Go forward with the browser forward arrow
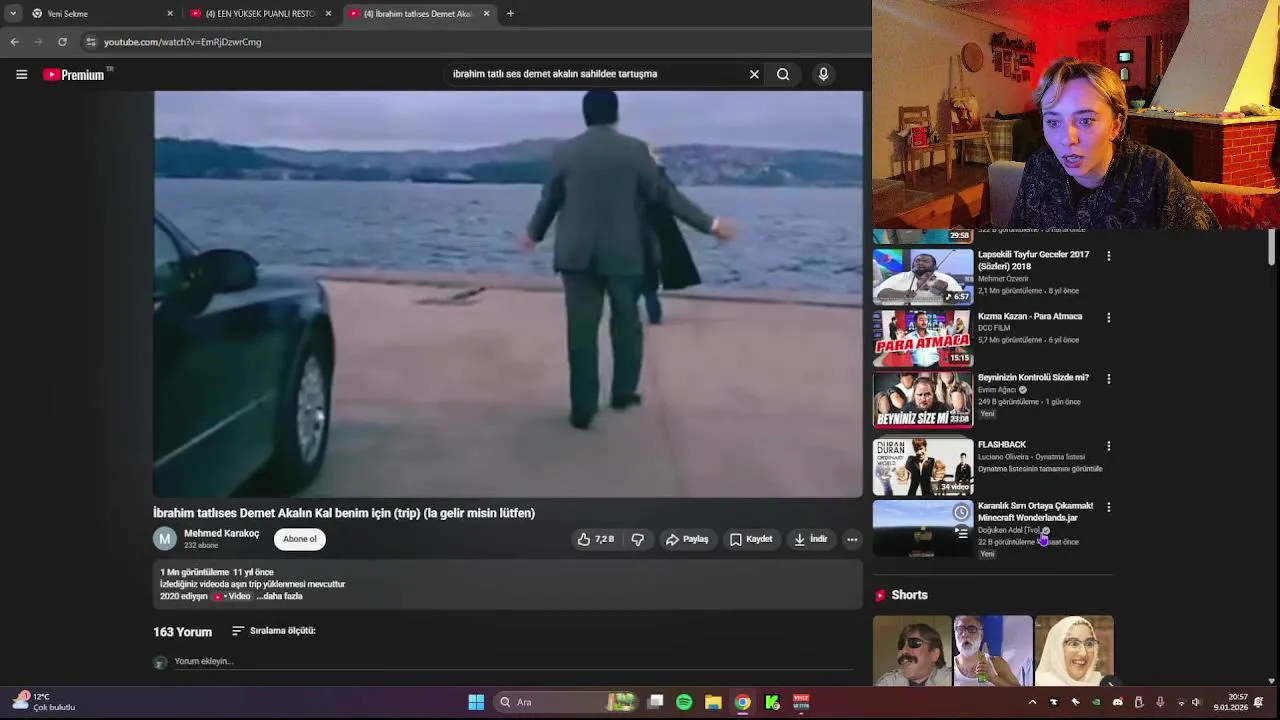1280x720 pixels. click(38, 42)
